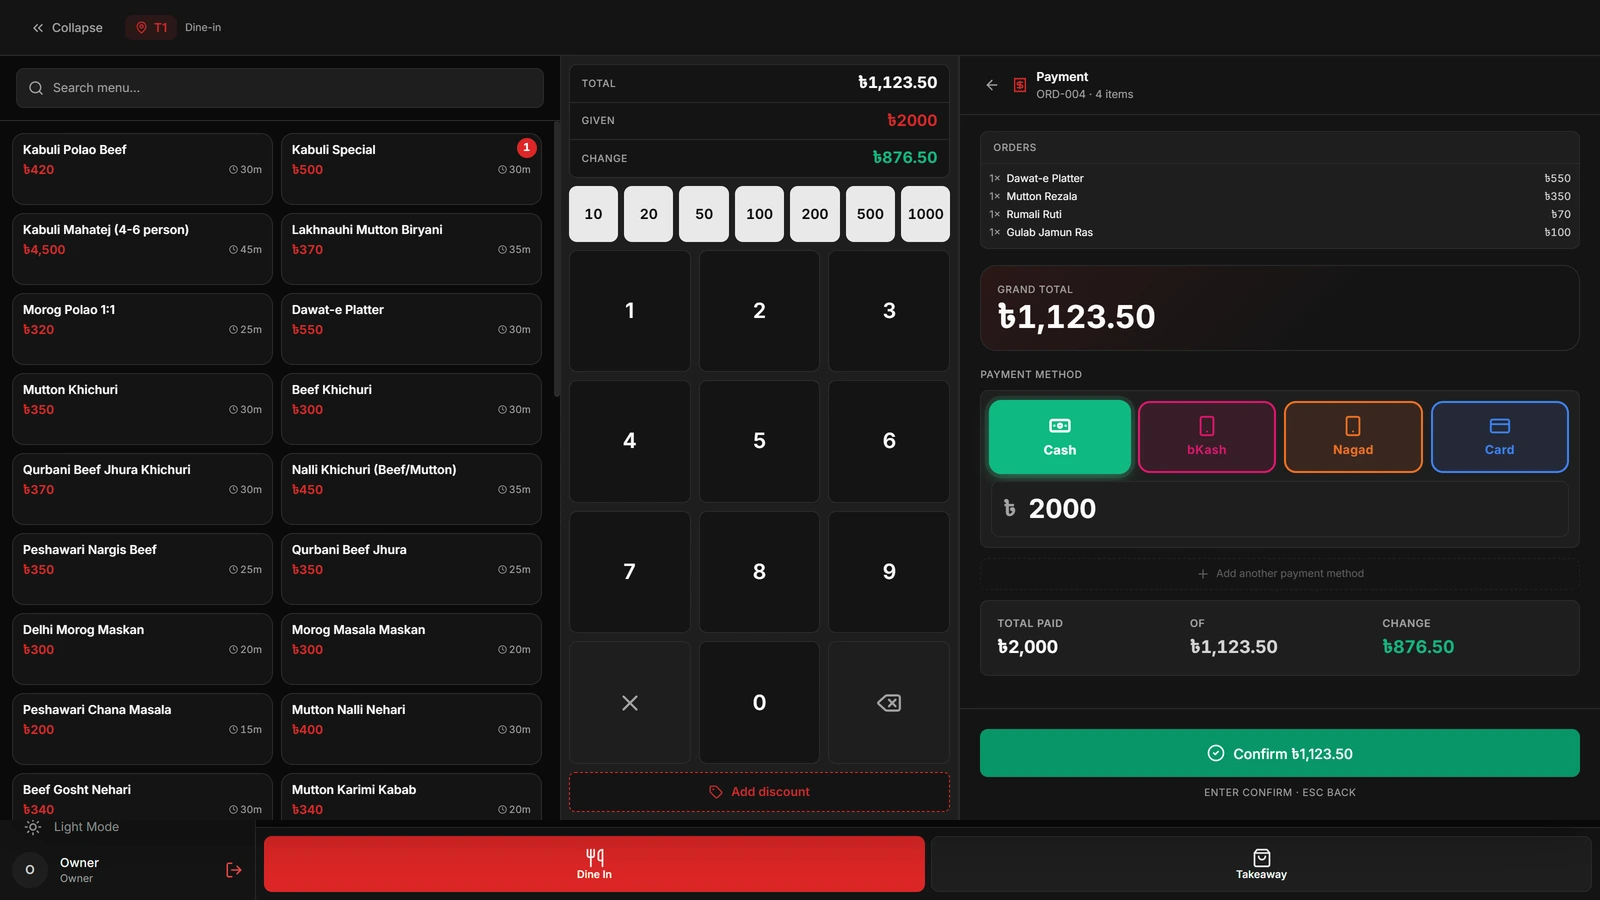This screenshot has width=1600, height=900.
Task: Add Peshawari Nargis Beef item
Action: pos(142,569)
